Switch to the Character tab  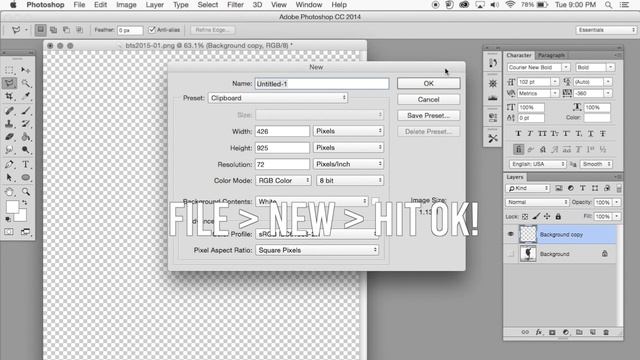point(519,55)
